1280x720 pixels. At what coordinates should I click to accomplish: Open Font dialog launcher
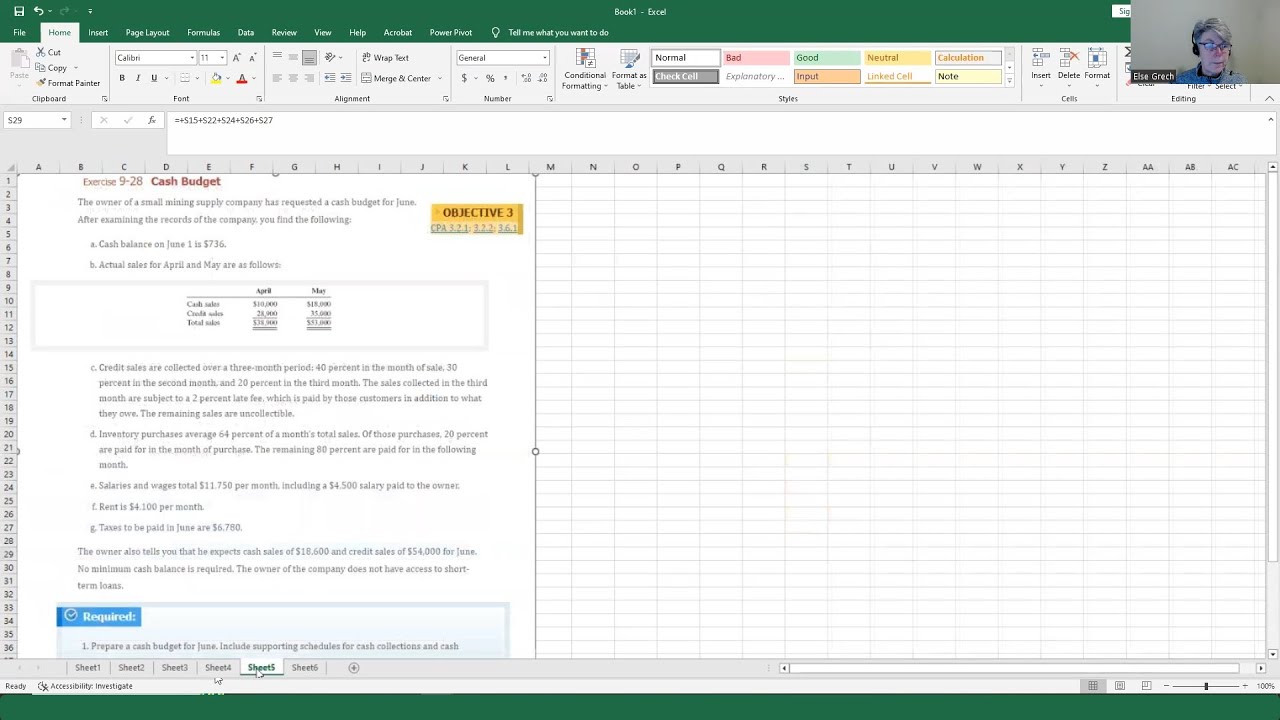tap(259, 99)
